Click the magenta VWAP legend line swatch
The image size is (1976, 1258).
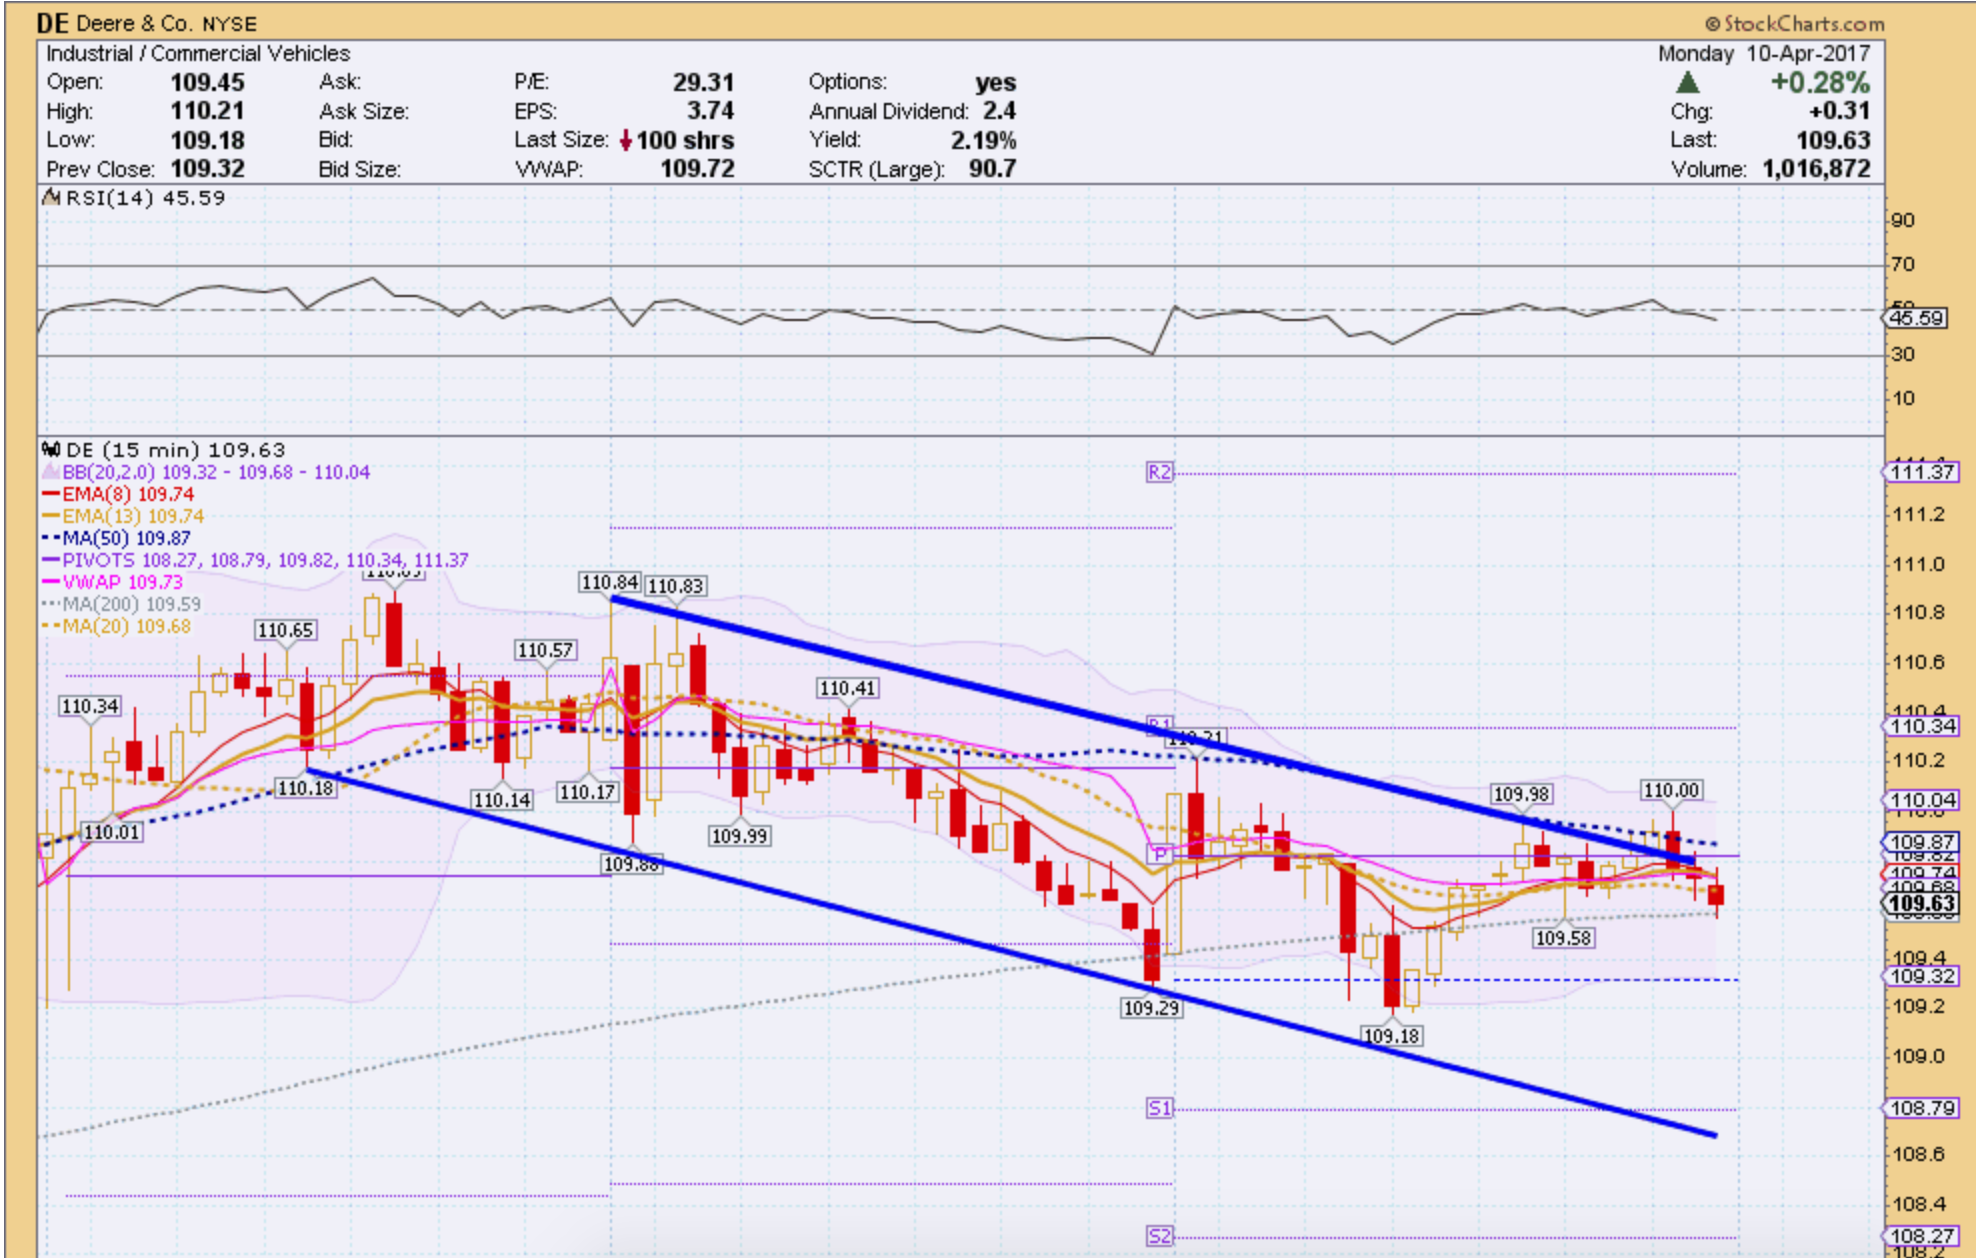[51, 582]
